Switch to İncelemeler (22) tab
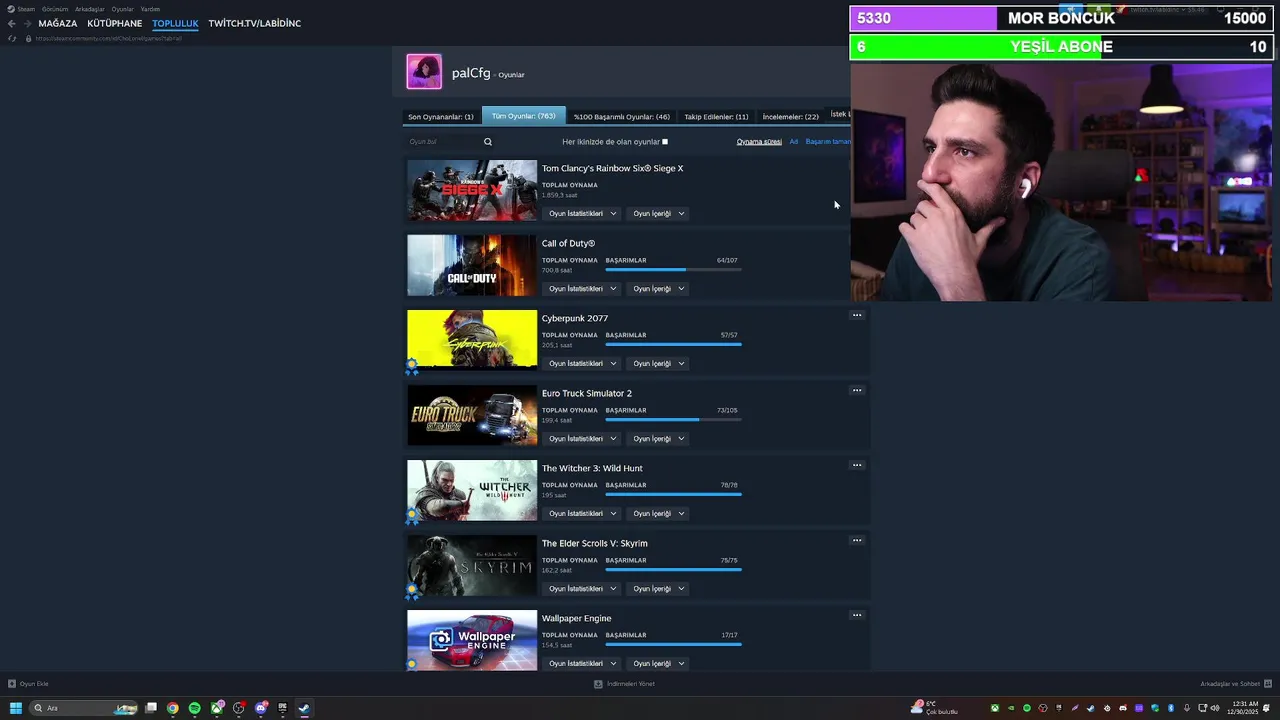 [790, 117]
